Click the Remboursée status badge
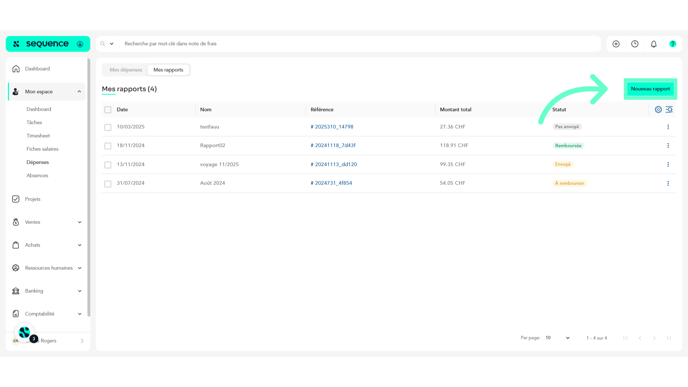Viewport: 688px width, 387px height. pyautogui.click(x=568, y=146)
